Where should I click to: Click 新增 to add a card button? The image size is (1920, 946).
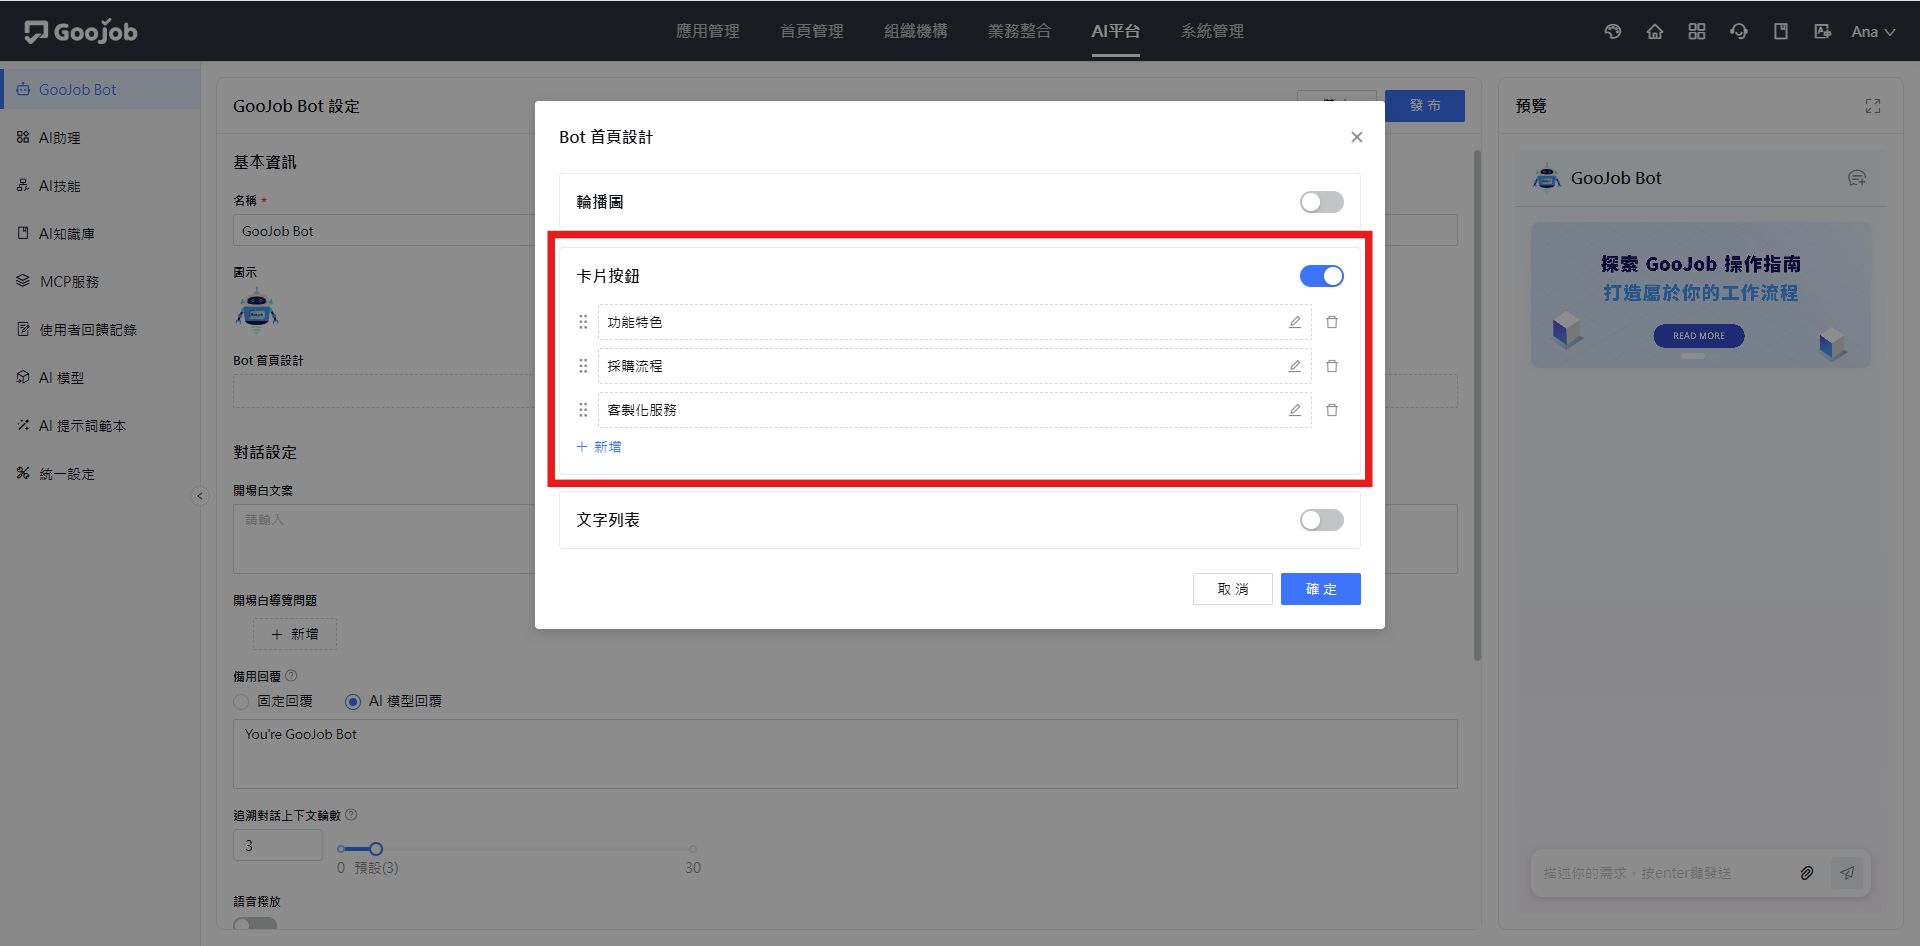(599, 447)
